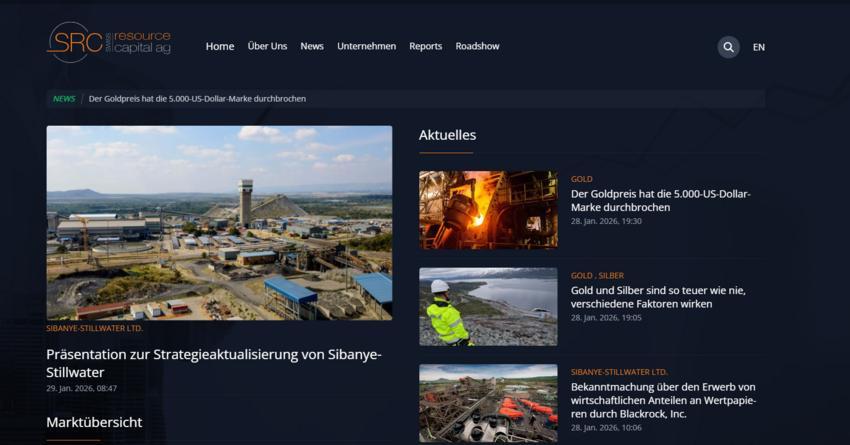Open article Gold und Silber sind so teuer wie nie
Image resolution: width=850 pixels, height=445 pixels.
(658, 297)
